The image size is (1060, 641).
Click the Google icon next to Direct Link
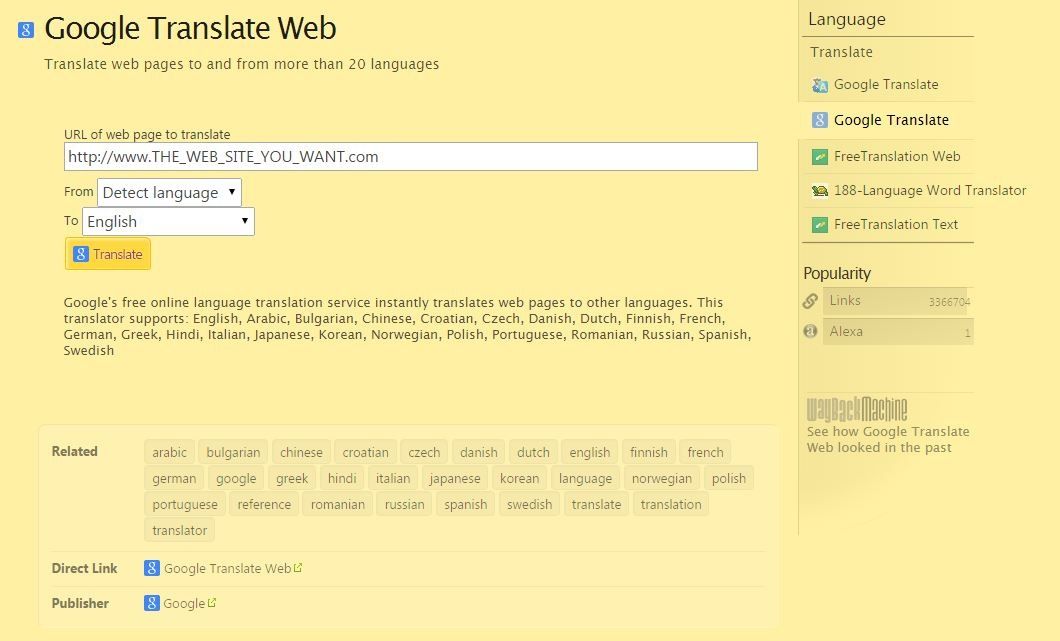(x=151, y=568)
